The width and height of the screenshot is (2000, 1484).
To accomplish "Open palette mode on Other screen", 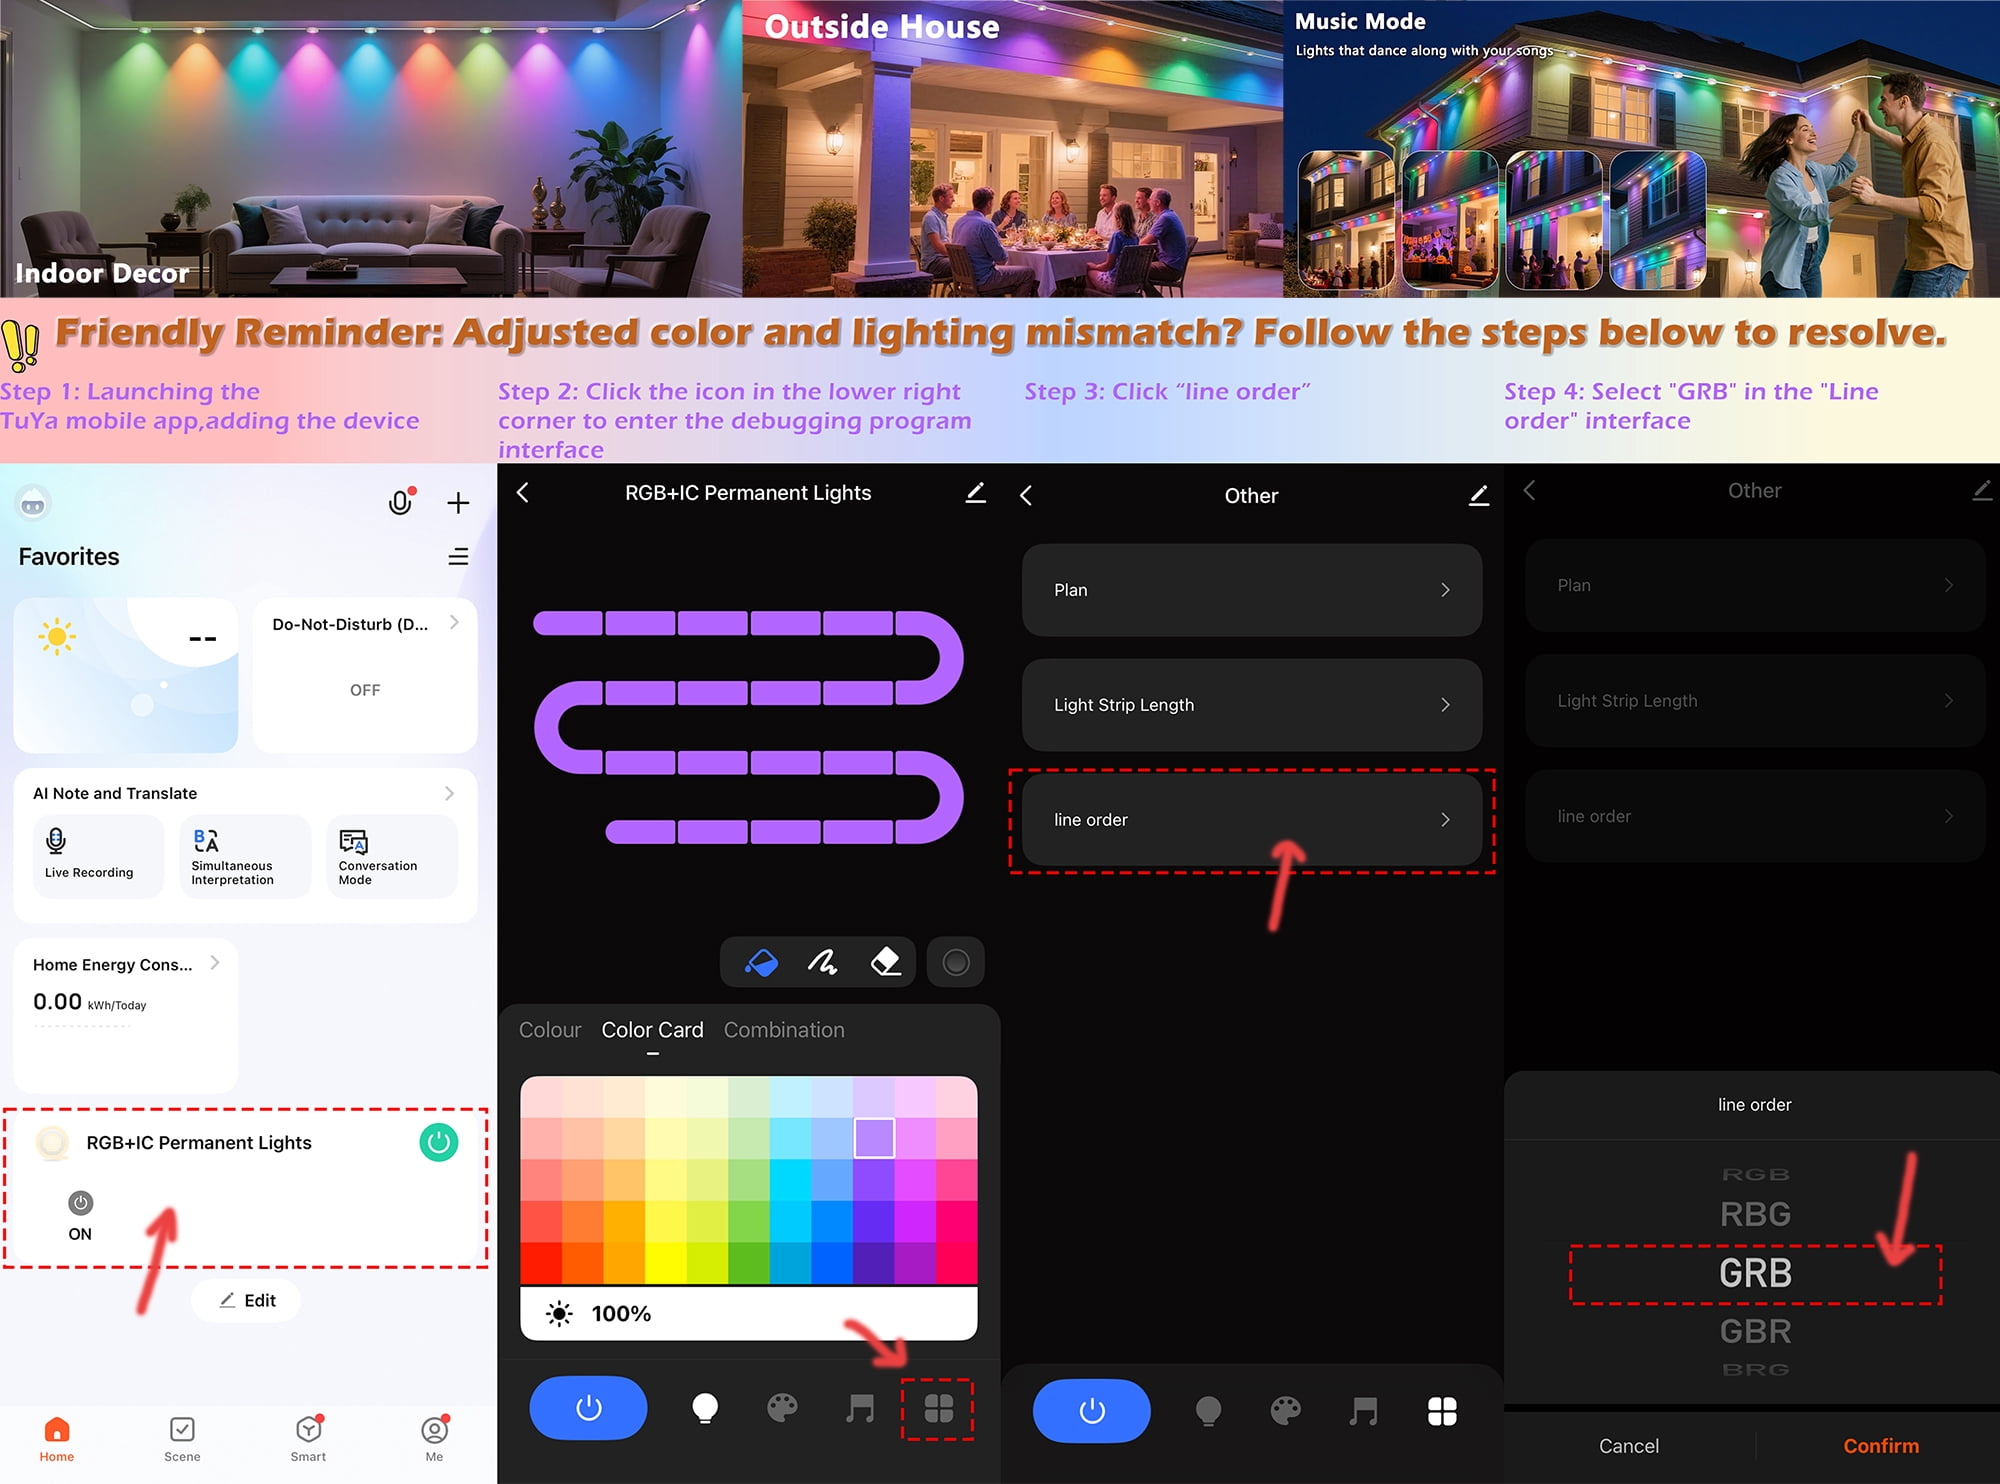I will 1286,1411.
